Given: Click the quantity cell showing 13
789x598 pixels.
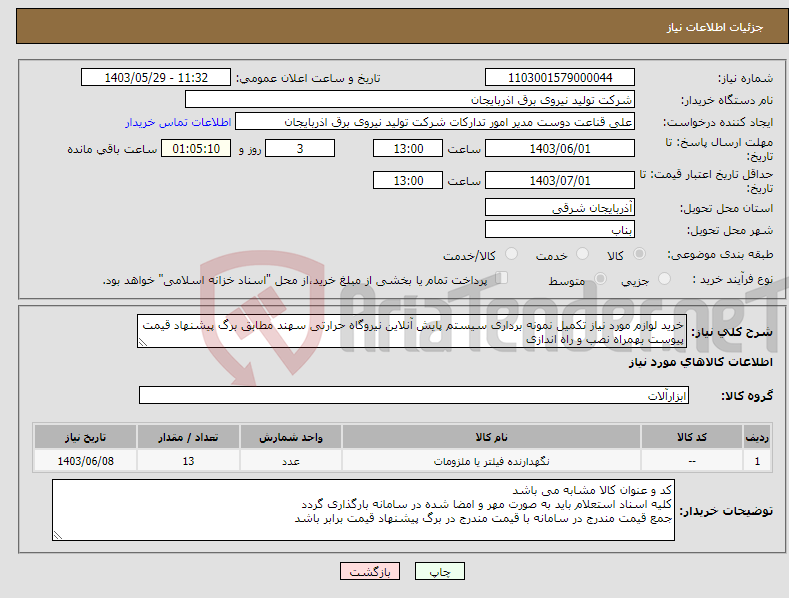Looking at the screenshot, I should [x=188, y=461].
